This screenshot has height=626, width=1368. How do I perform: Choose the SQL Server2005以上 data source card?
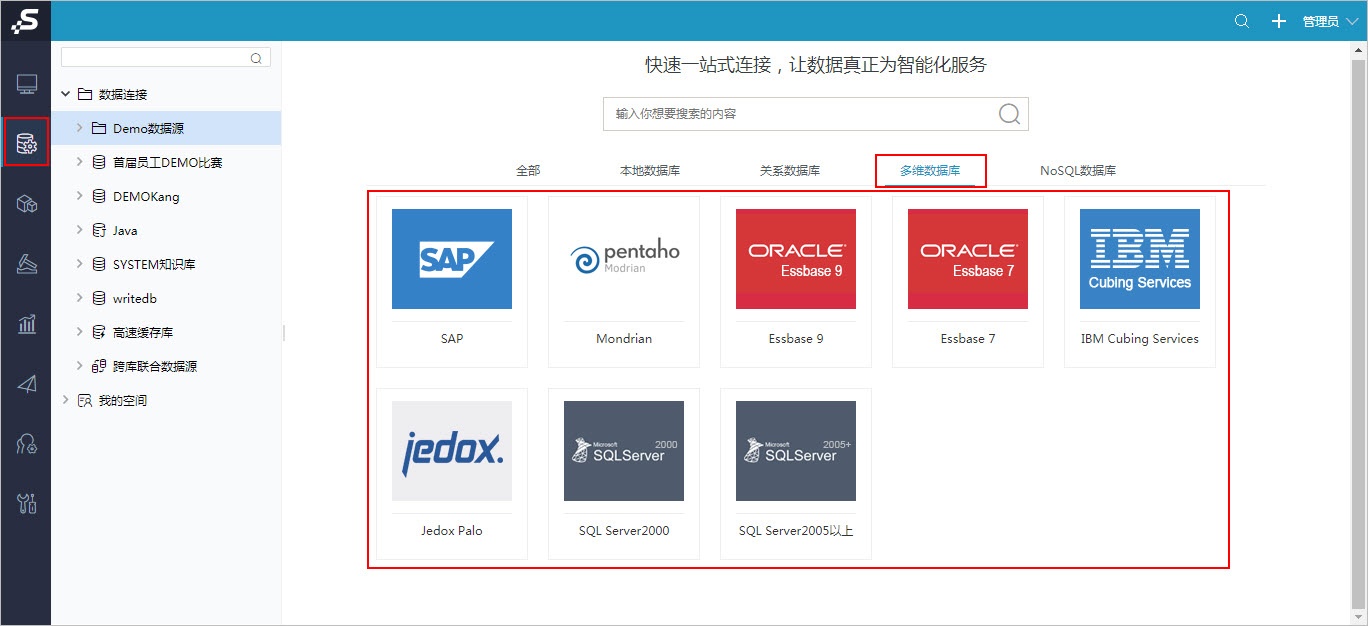796,474
